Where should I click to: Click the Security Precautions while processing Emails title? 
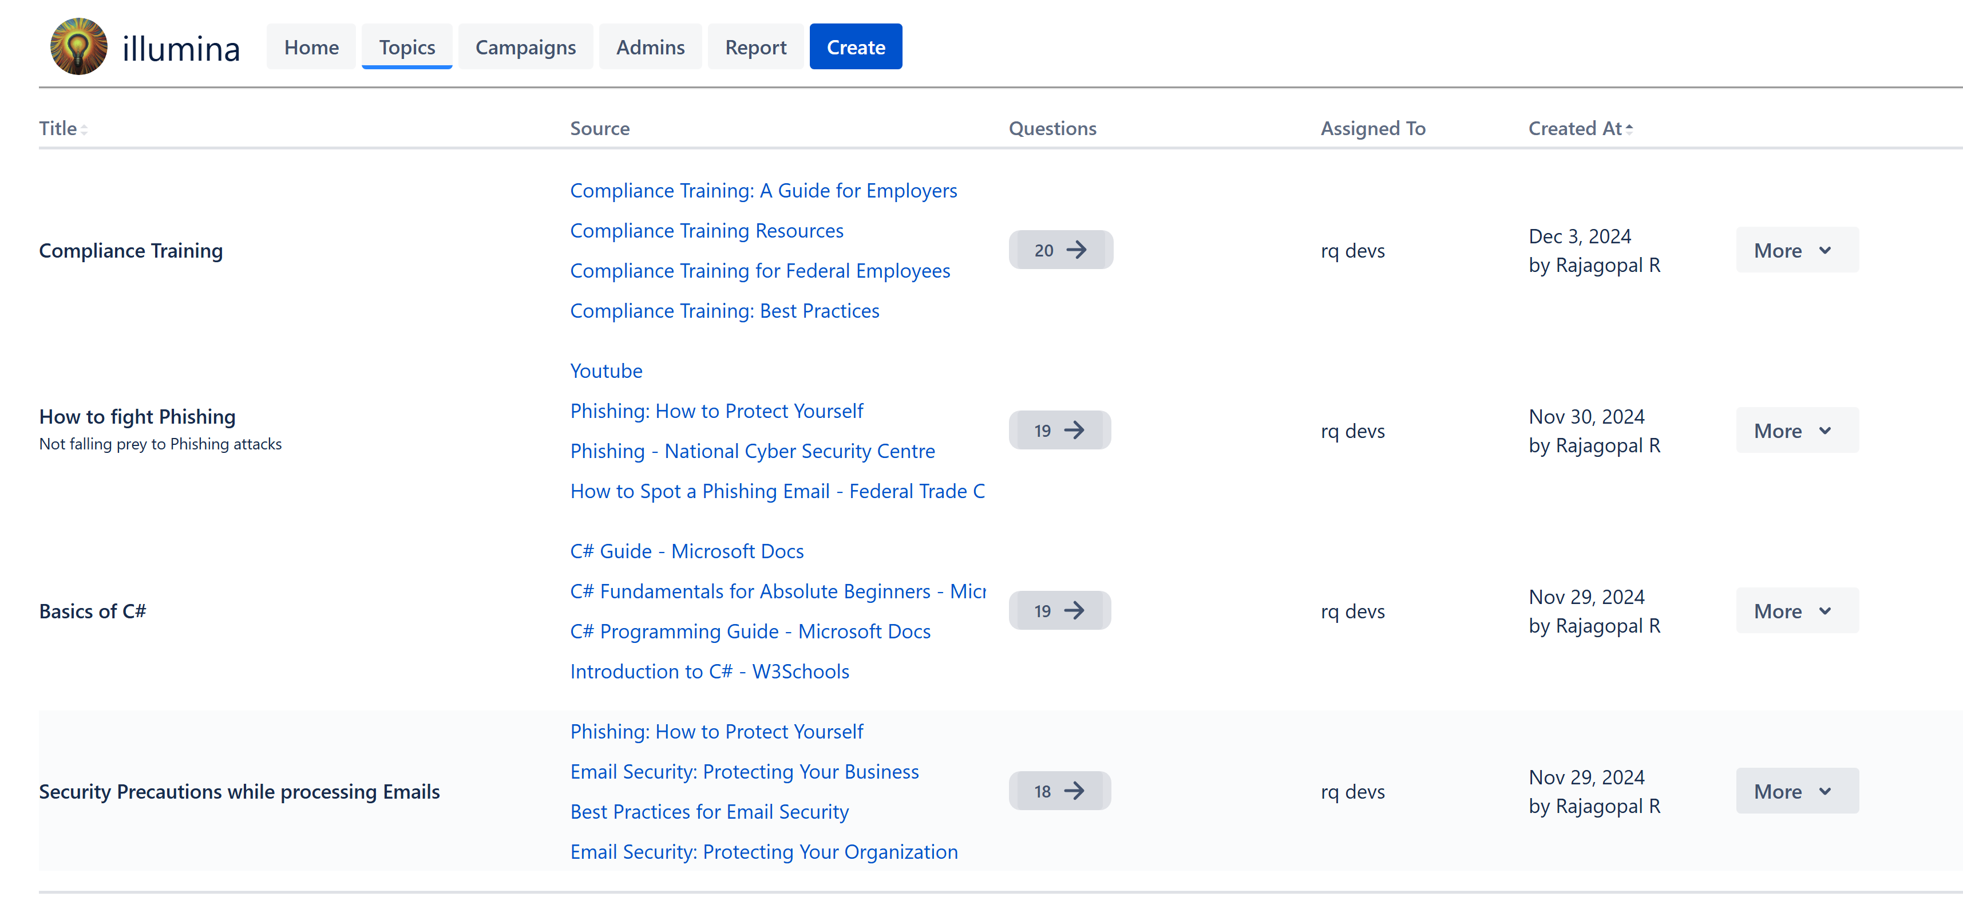pyautogui.click(x=239, y=791)
